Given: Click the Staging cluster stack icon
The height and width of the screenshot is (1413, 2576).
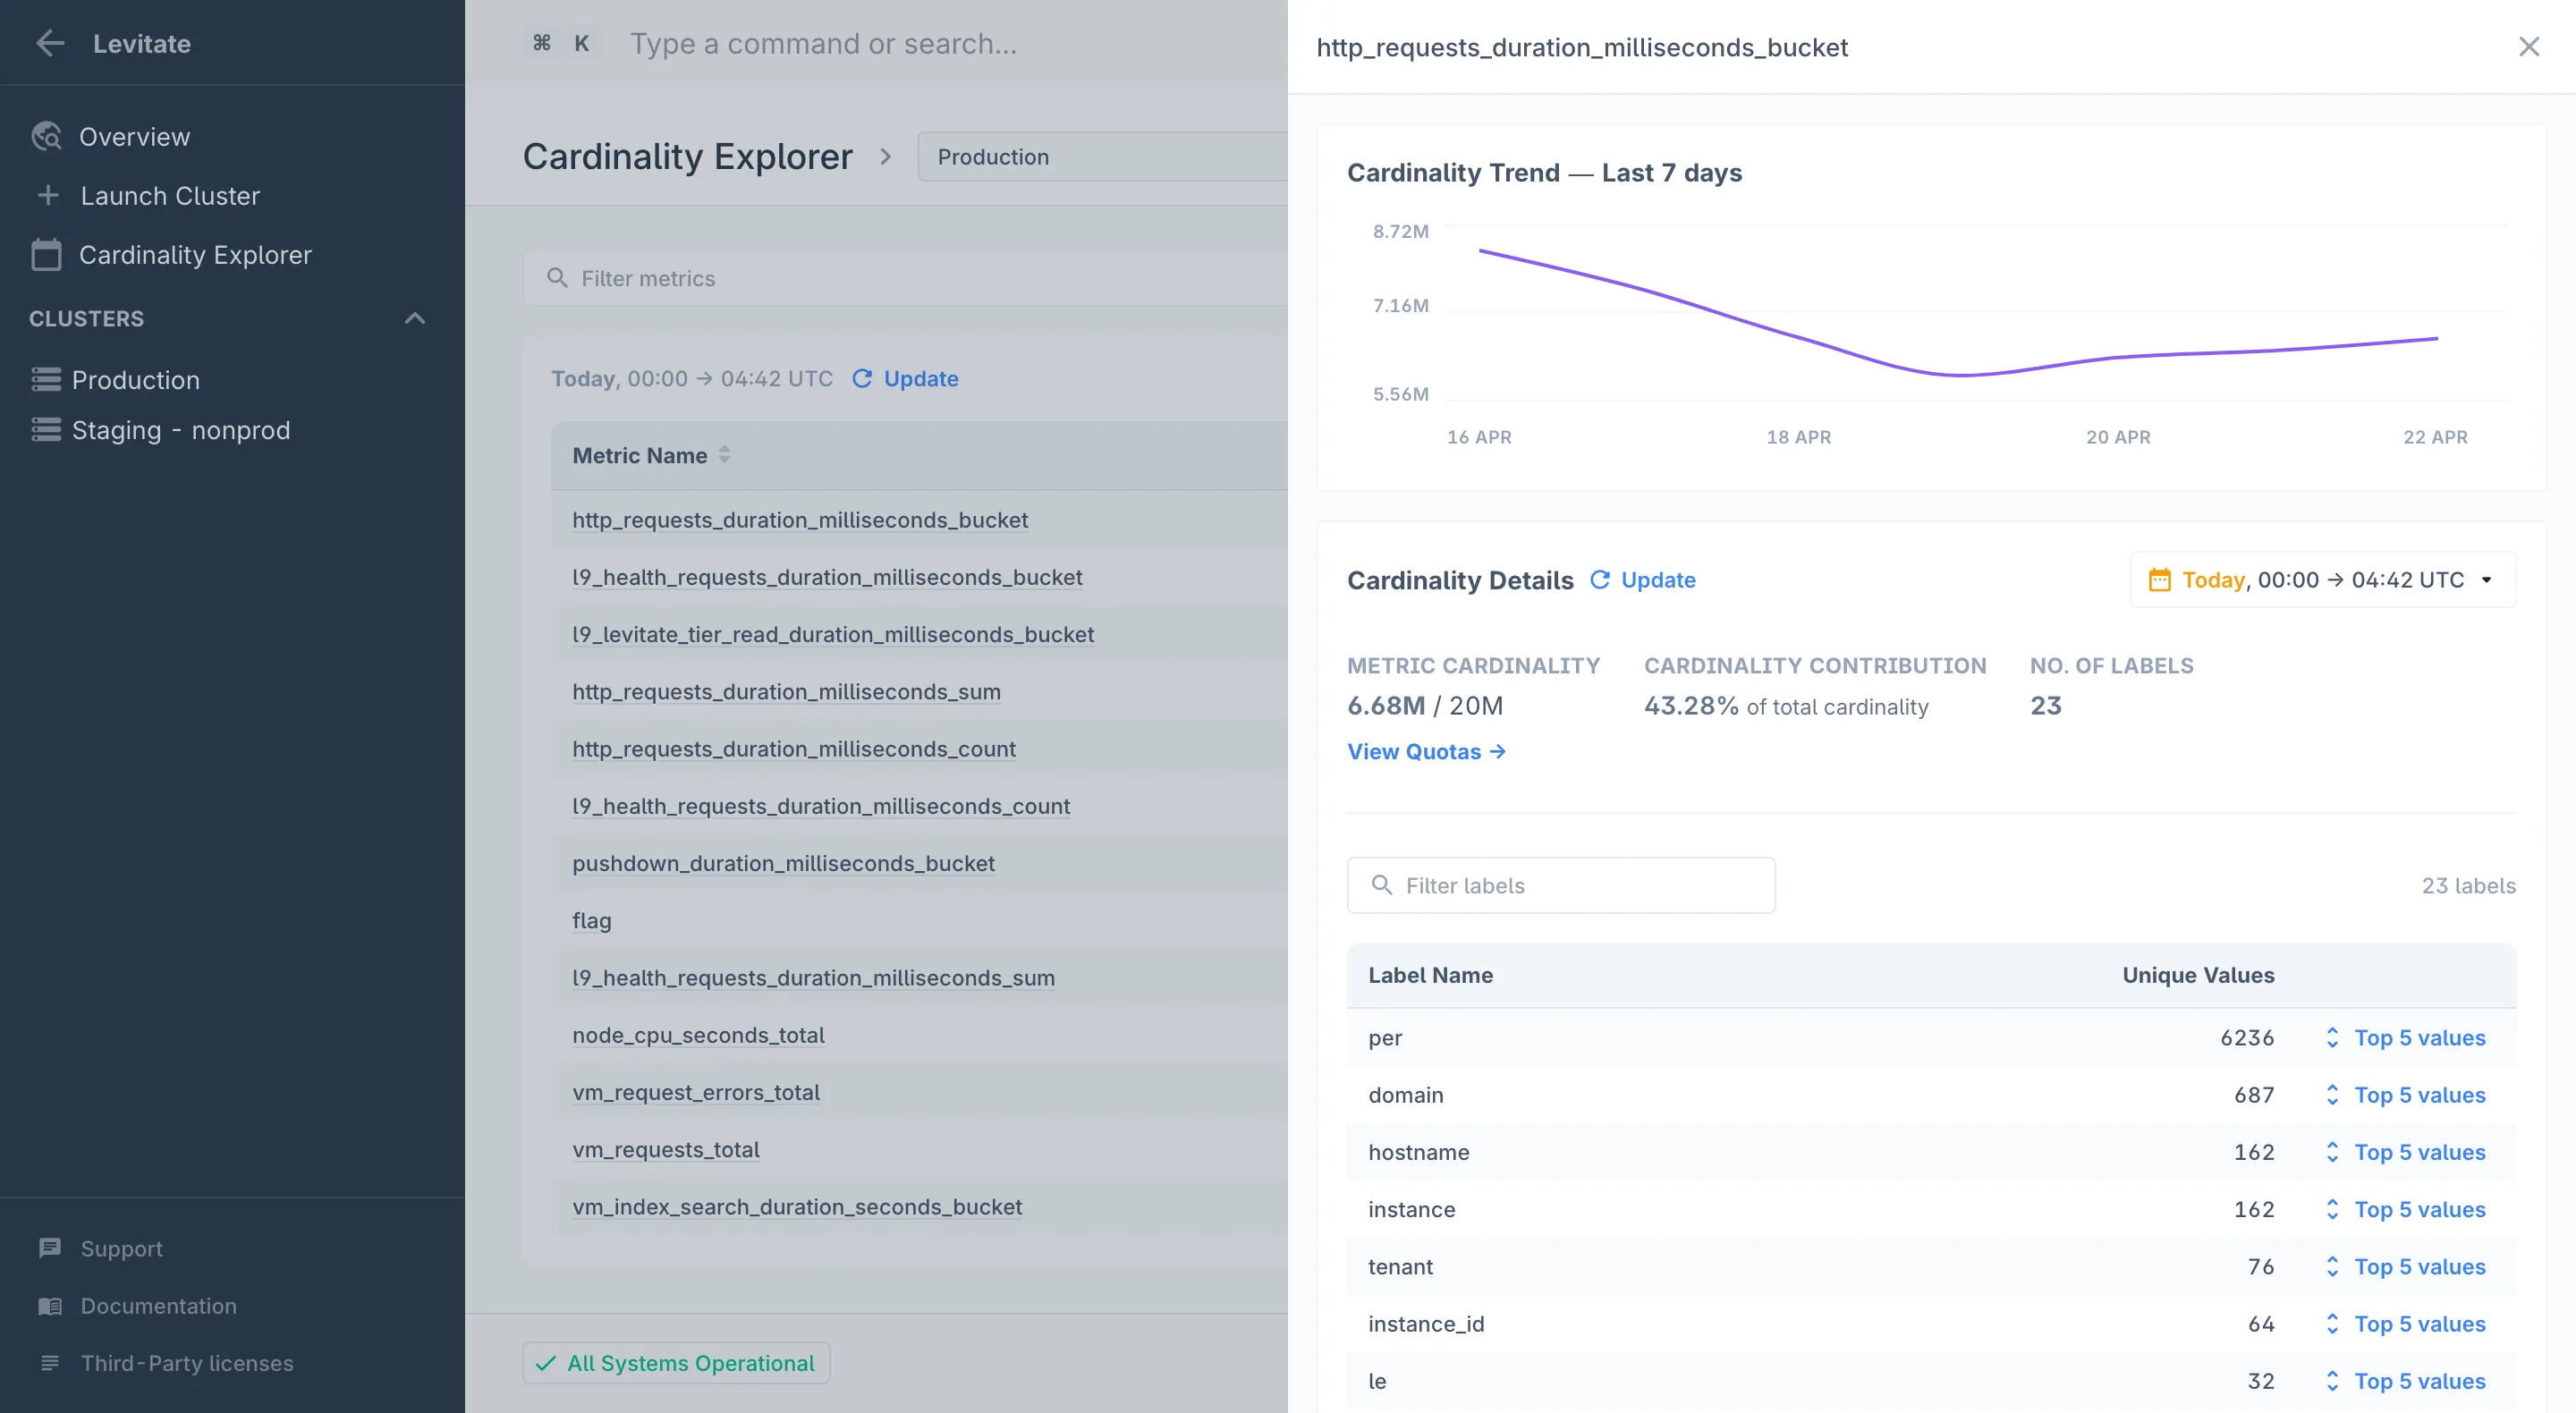Looking at the screenshot, I should (x=46, y=430).
